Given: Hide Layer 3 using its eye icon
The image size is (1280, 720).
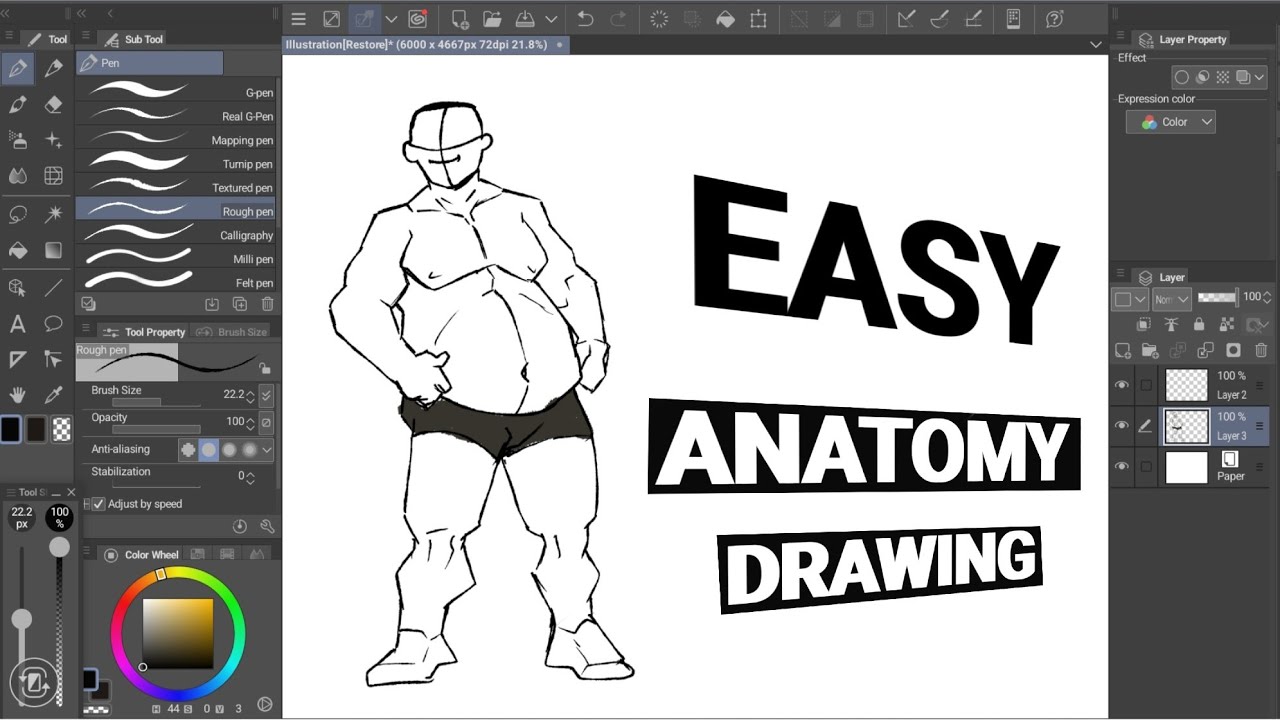Looking at the screenshot, I should (1122, 426).
